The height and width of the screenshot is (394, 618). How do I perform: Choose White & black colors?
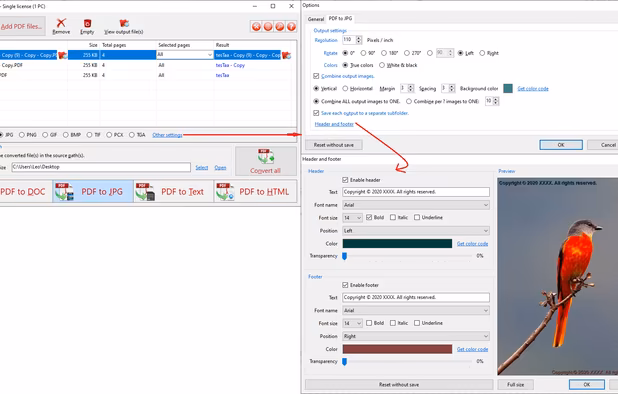click(382, 65)
